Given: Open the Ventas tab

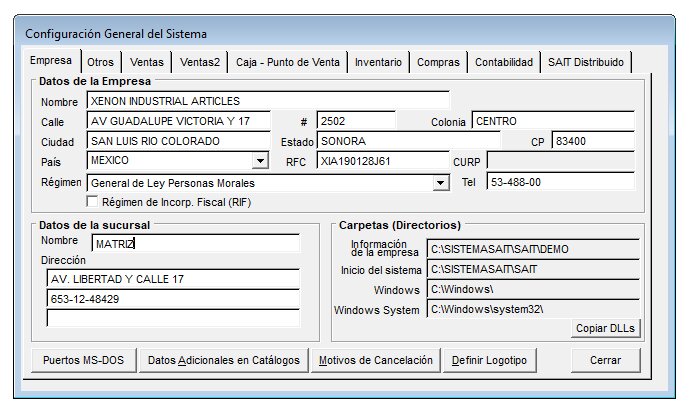Looking at the screenshot, I should [147, 62].
